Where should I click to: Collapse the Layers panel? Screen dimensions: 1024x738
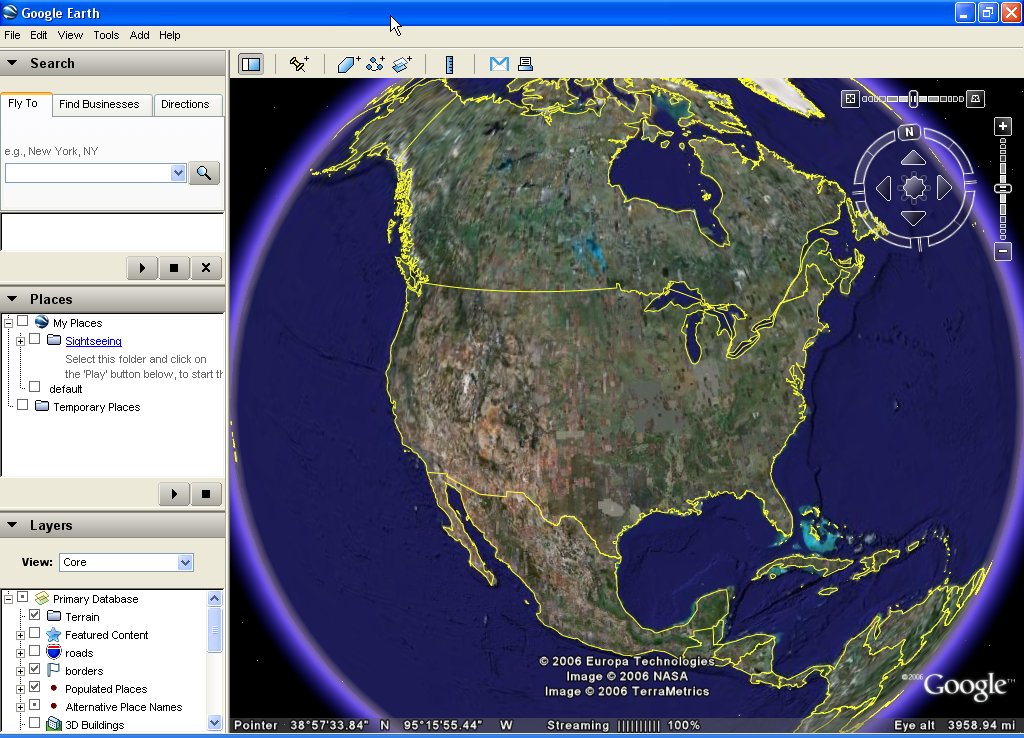tap(12, 524)
